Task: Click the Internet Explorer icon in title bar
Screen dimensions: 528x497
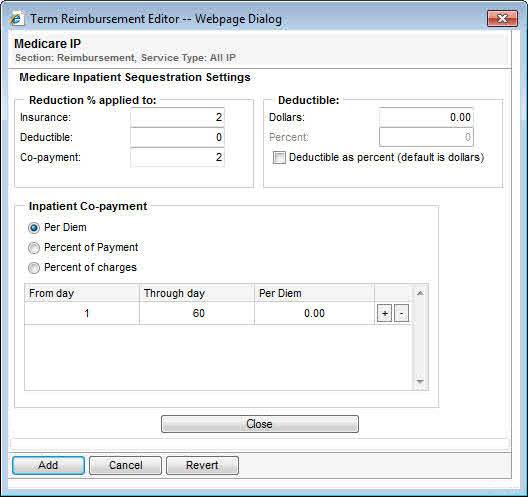Action: pyautogui.click(x=17, y=19)
